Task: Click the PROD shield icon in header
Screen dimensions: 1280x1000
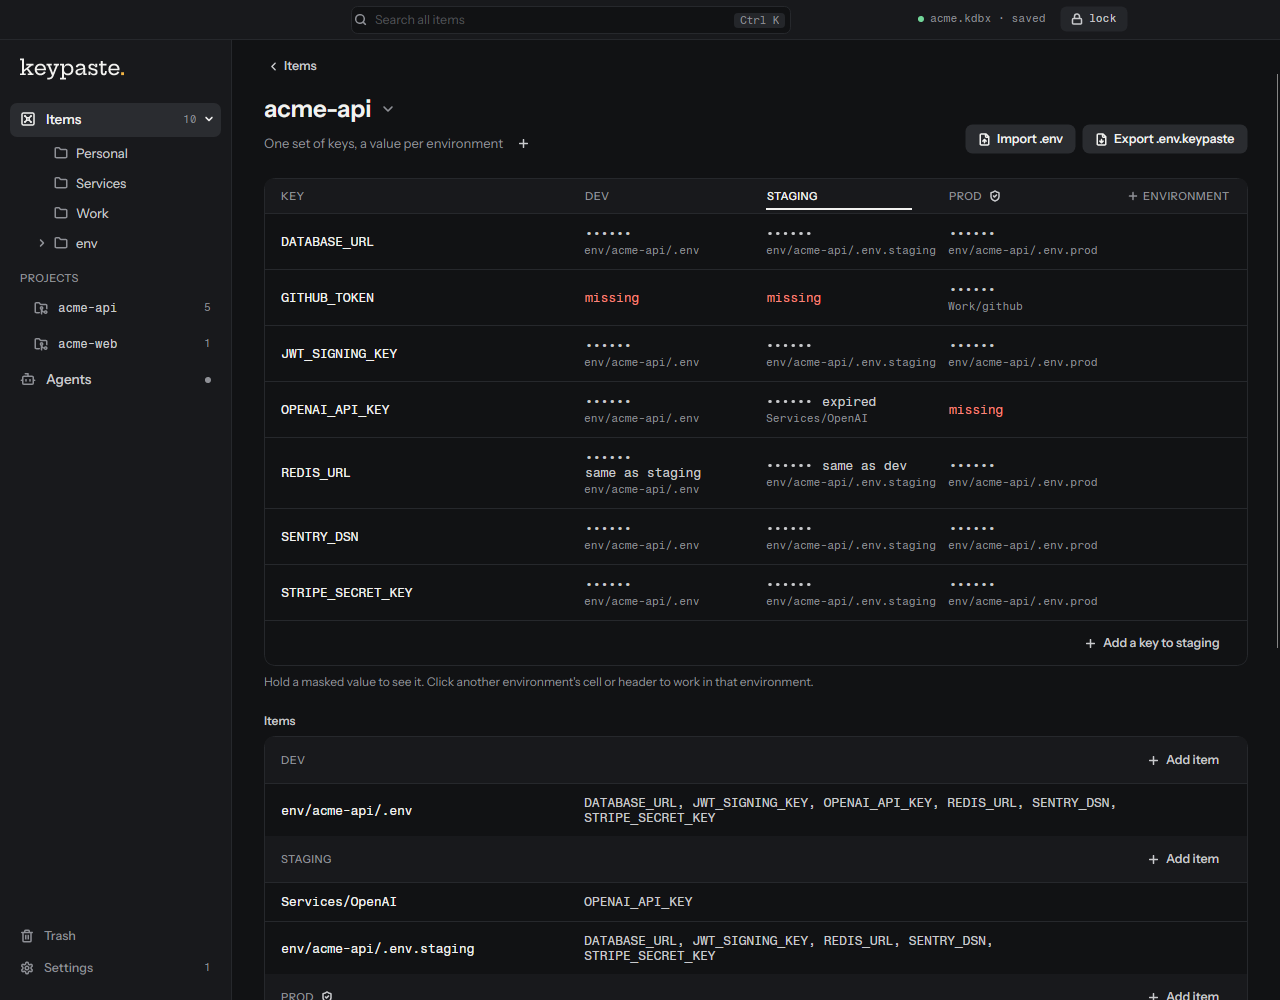Action: [995, 196]
